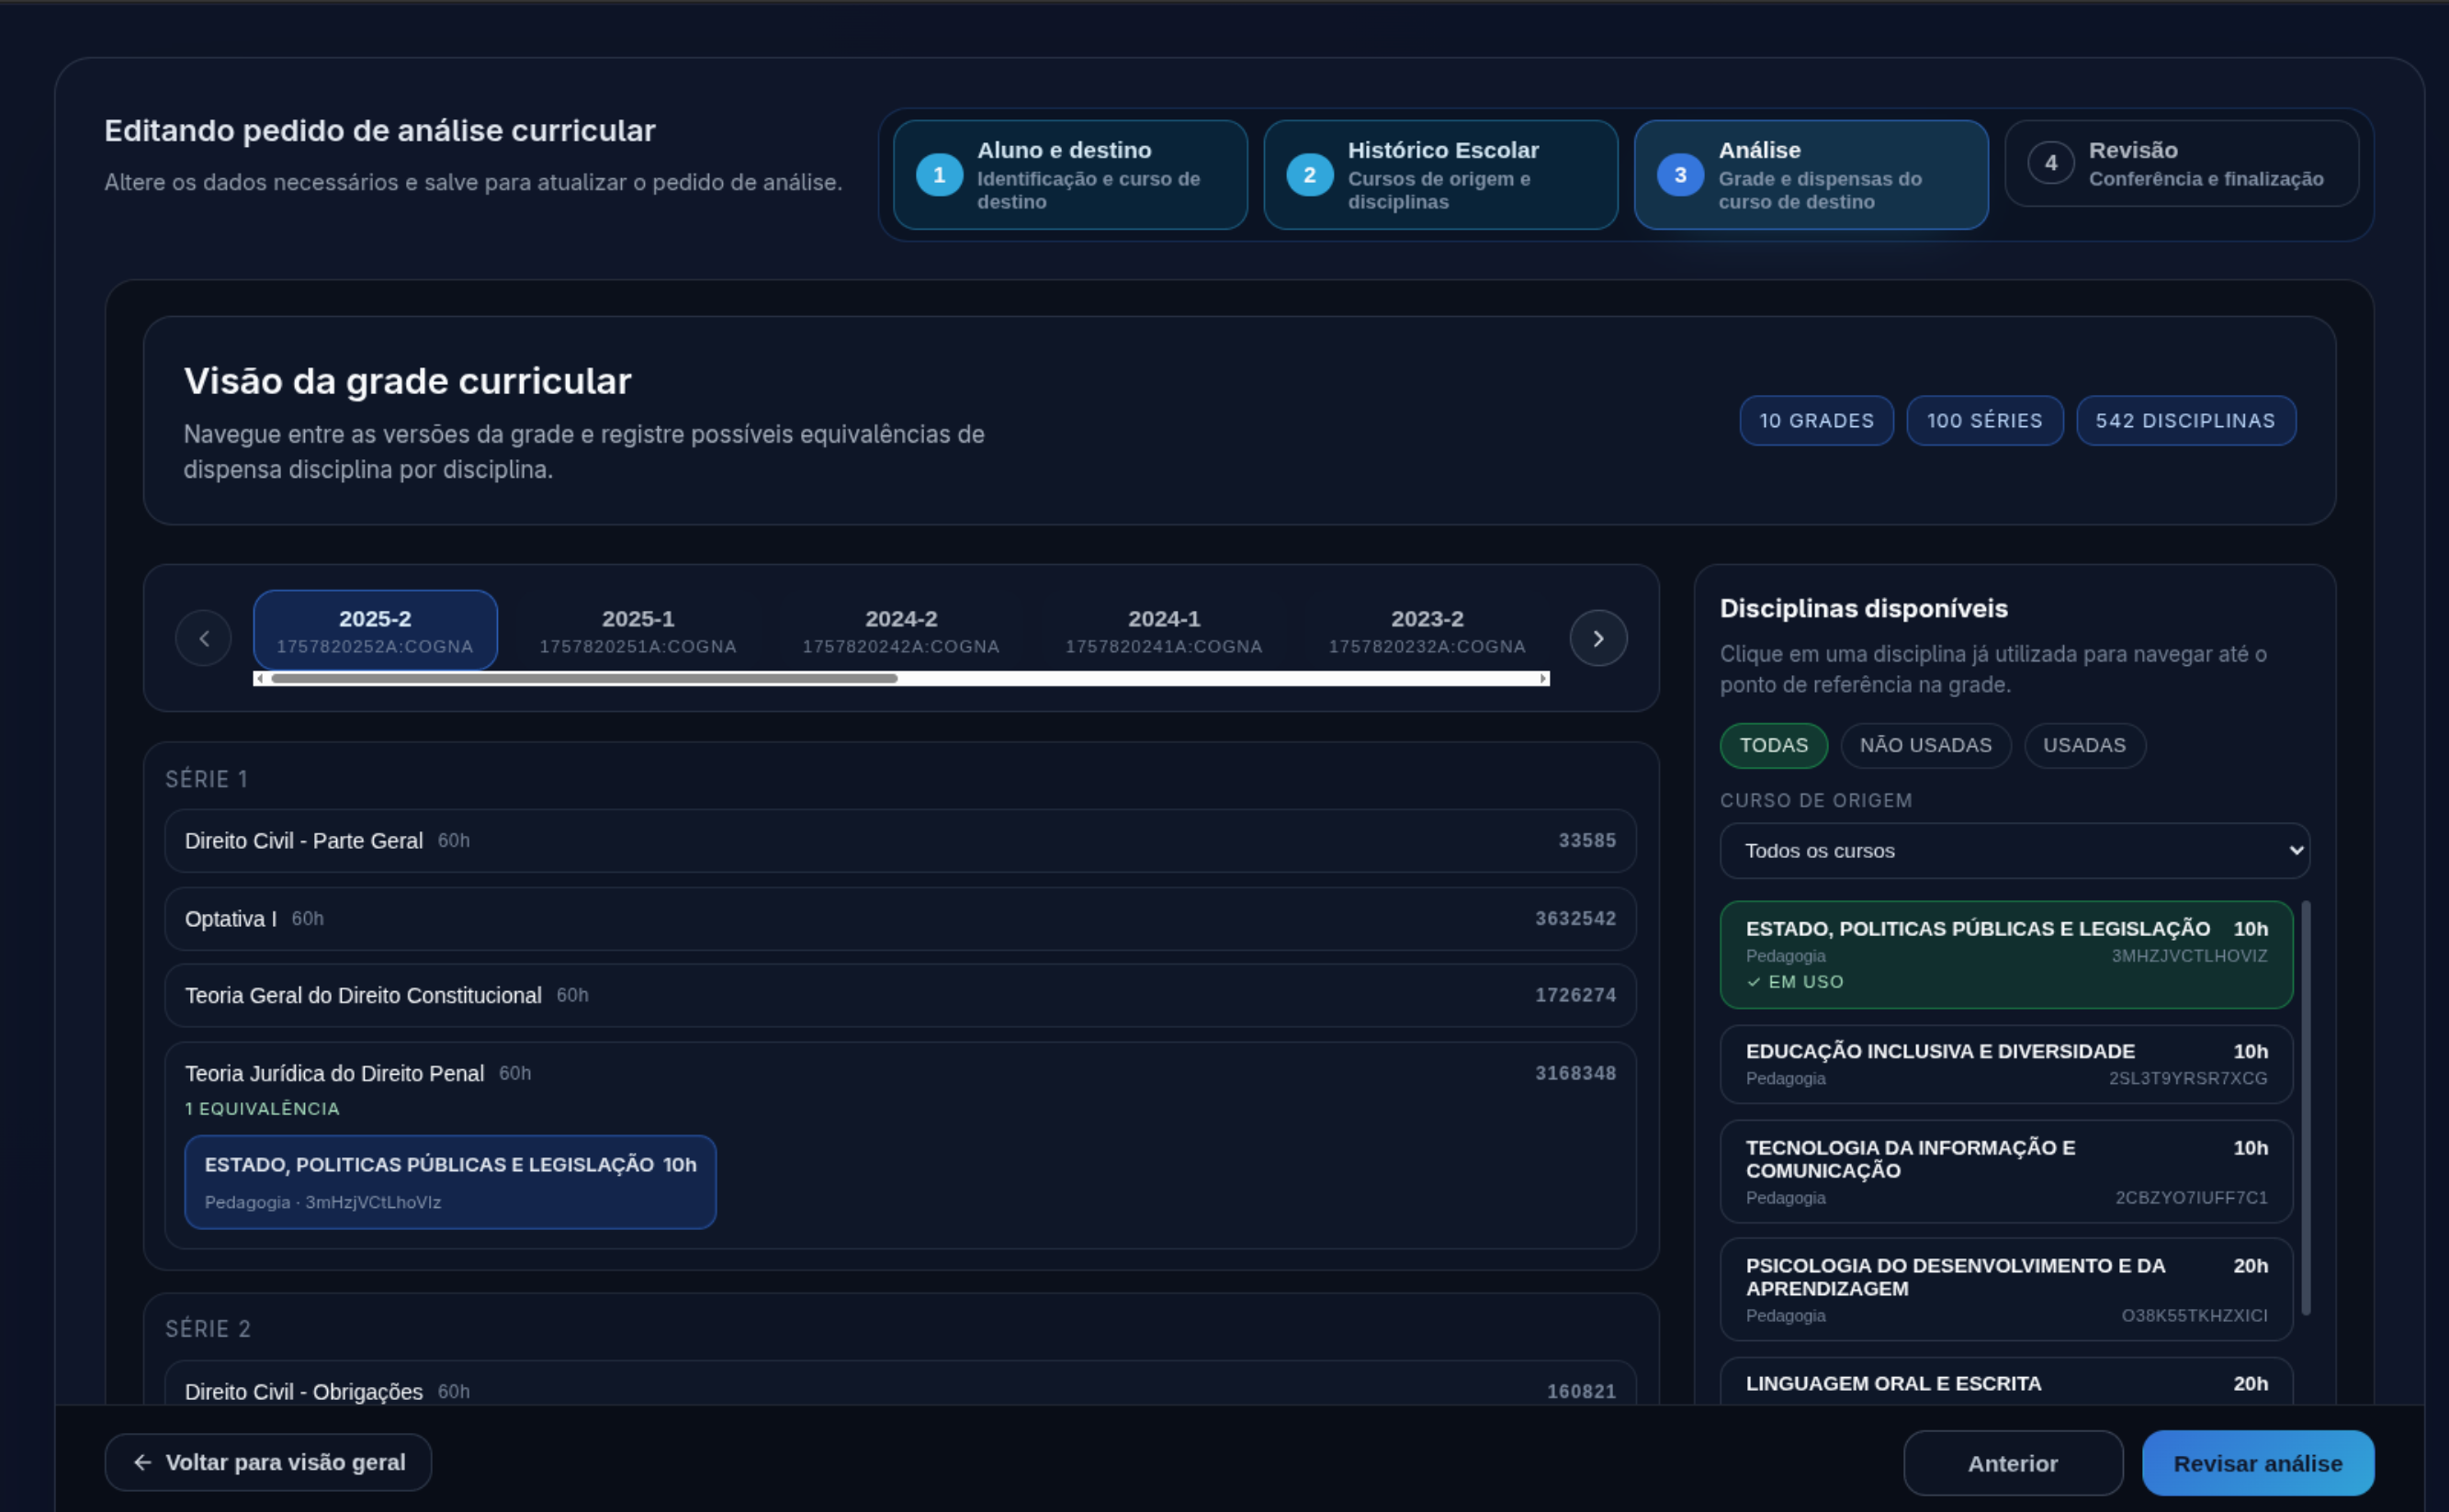Viewport: 2449px width, 1512px height.
Task: Switch to grade version 2024-2
Action: [x=900, y=630]
